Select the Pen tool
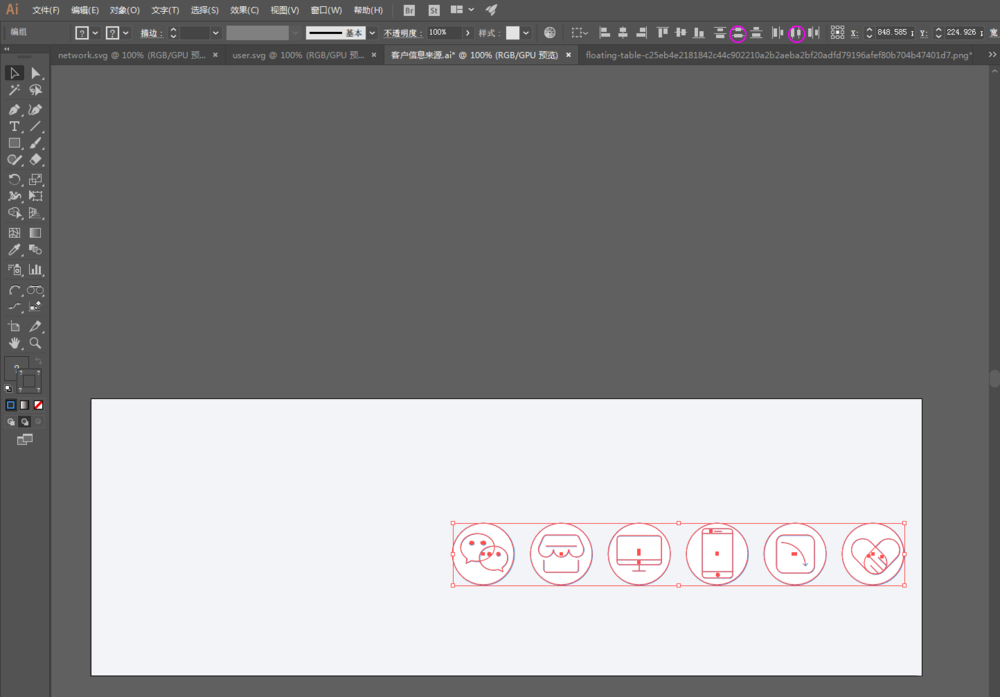1000x697 pixels. click(x=14, y=110)
